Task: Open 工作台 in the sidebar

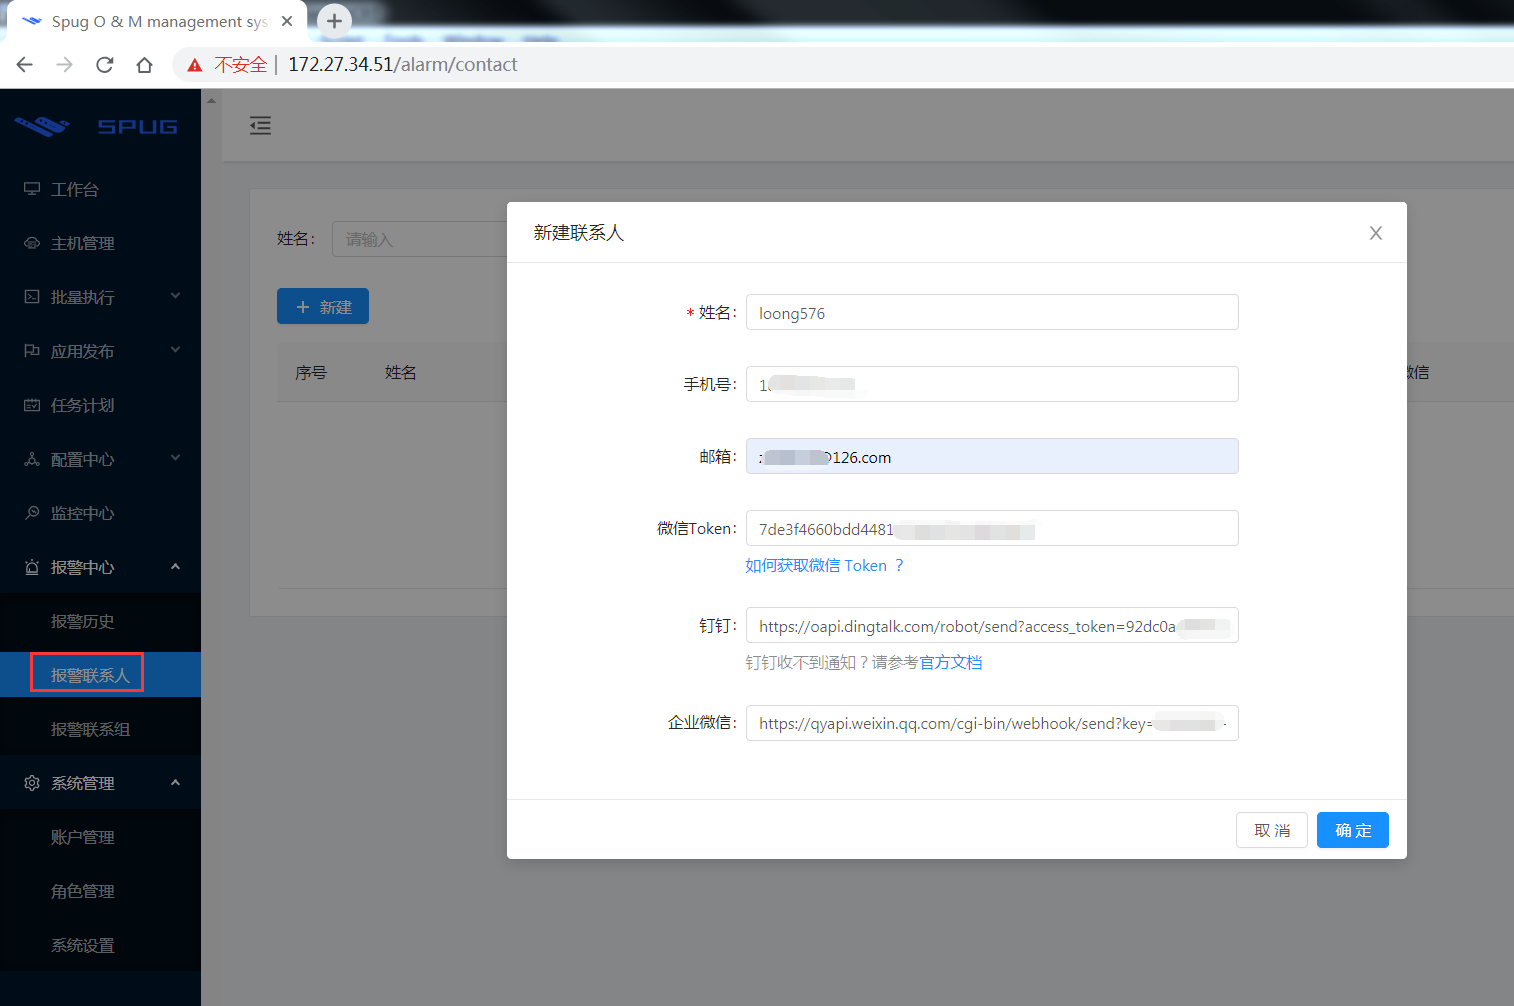Action: click(100, 189)
